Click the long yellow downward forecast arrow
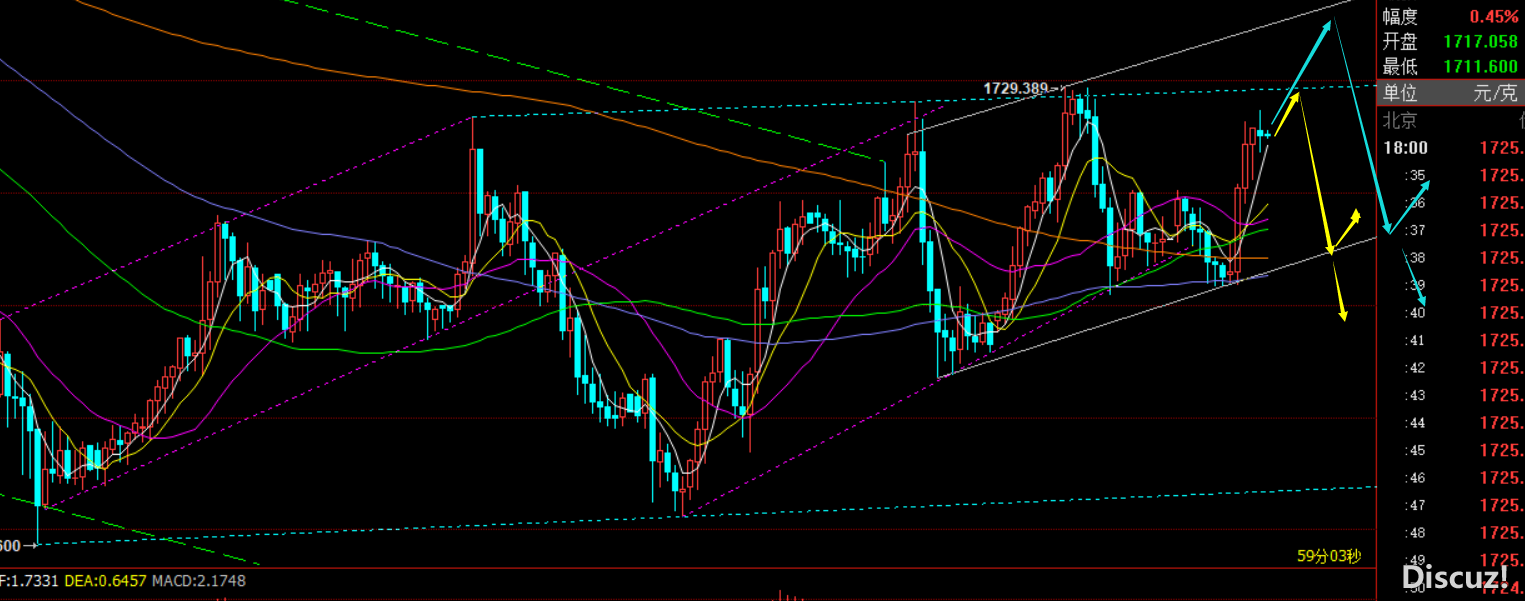Image resolution: width=1525 pixels, height=601 pixels. pos(1315,175)
